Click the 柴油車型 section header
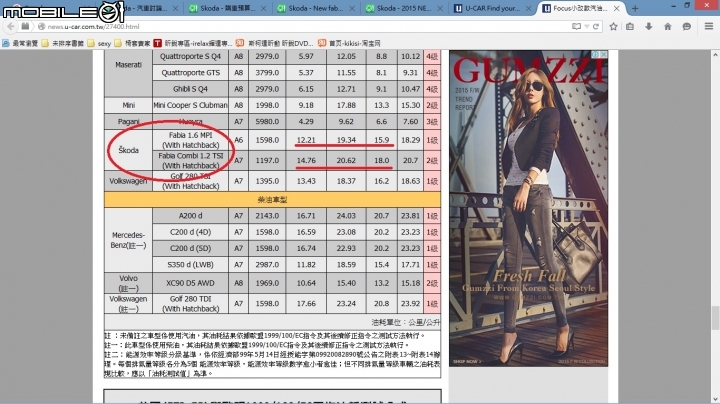The height and width of the screenshot is (404, 720). pos(272,199)
